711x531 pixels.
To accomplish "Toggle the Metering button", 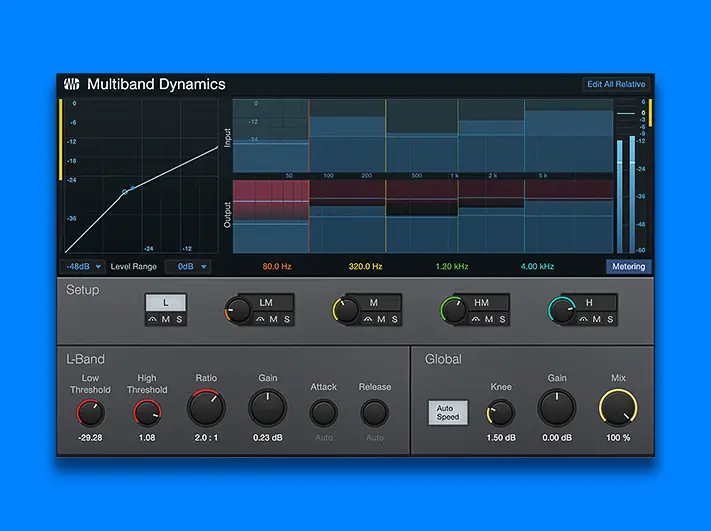I will [x=628, y=267].
